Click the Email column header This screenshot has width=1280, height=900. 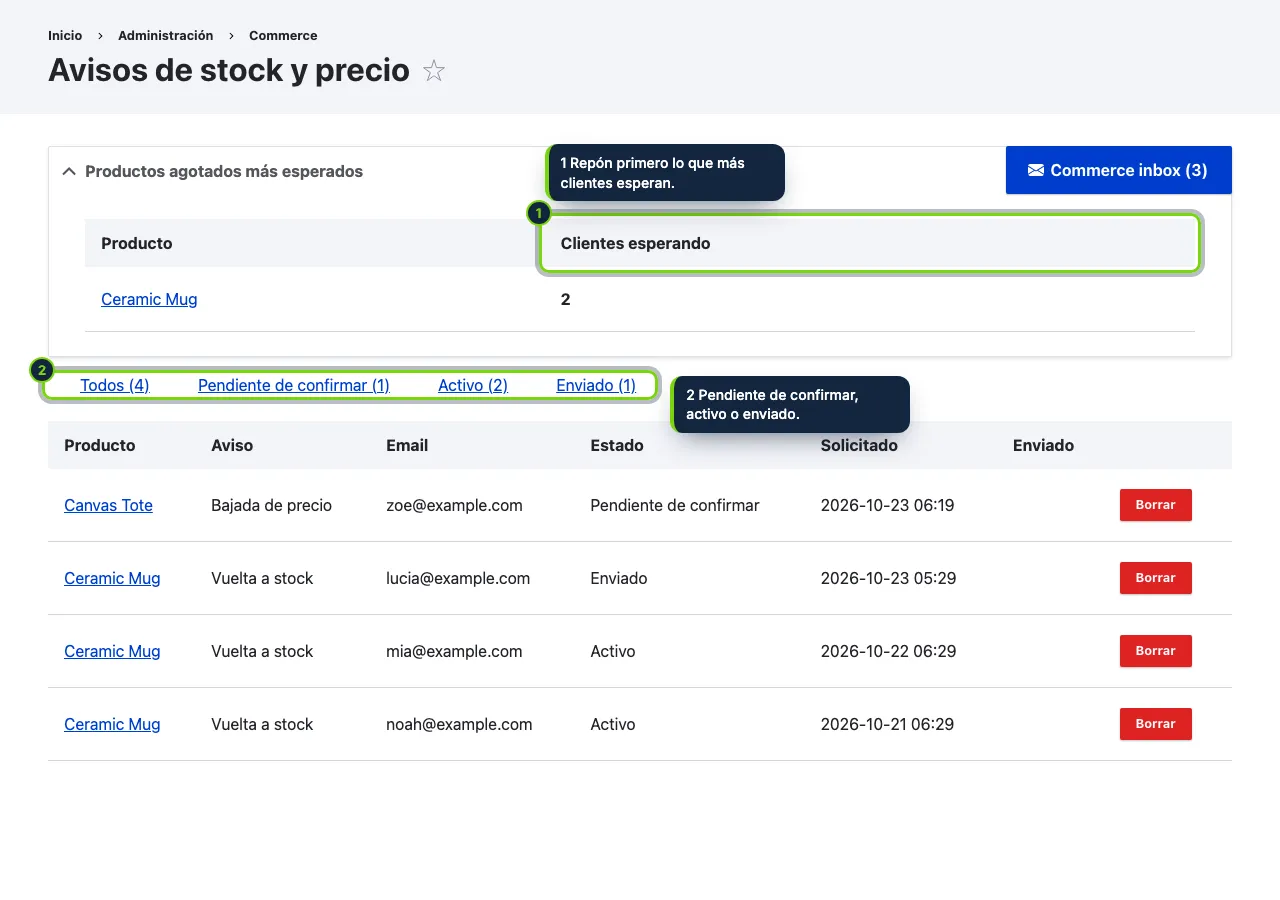click(407, 445)
